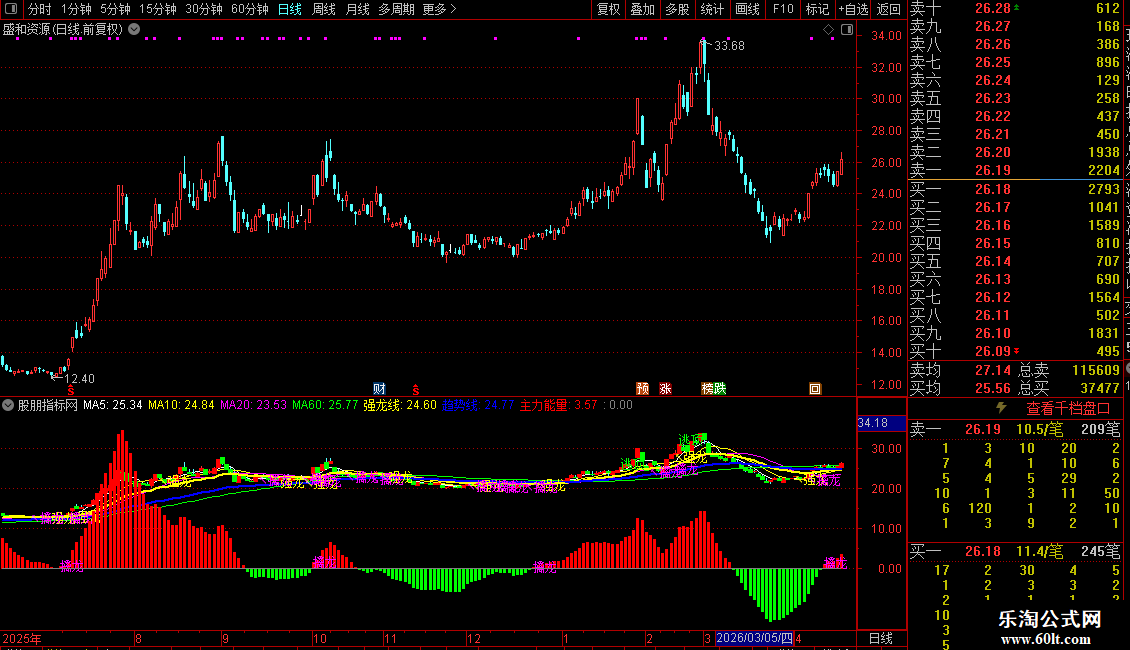The height and width of the screenshot is (650, 1130).
Task: Open the 复权 adjustment menu
Action: click(x=608, y=9)
